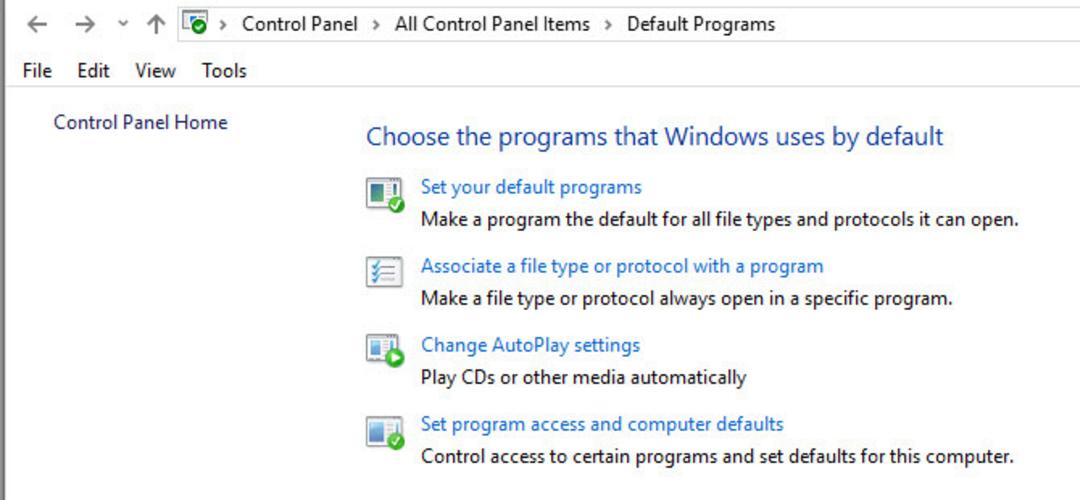Screen dimensions: 1080x500
Task: Click the Forward arrow navigation button
Action: click(85, 25)
